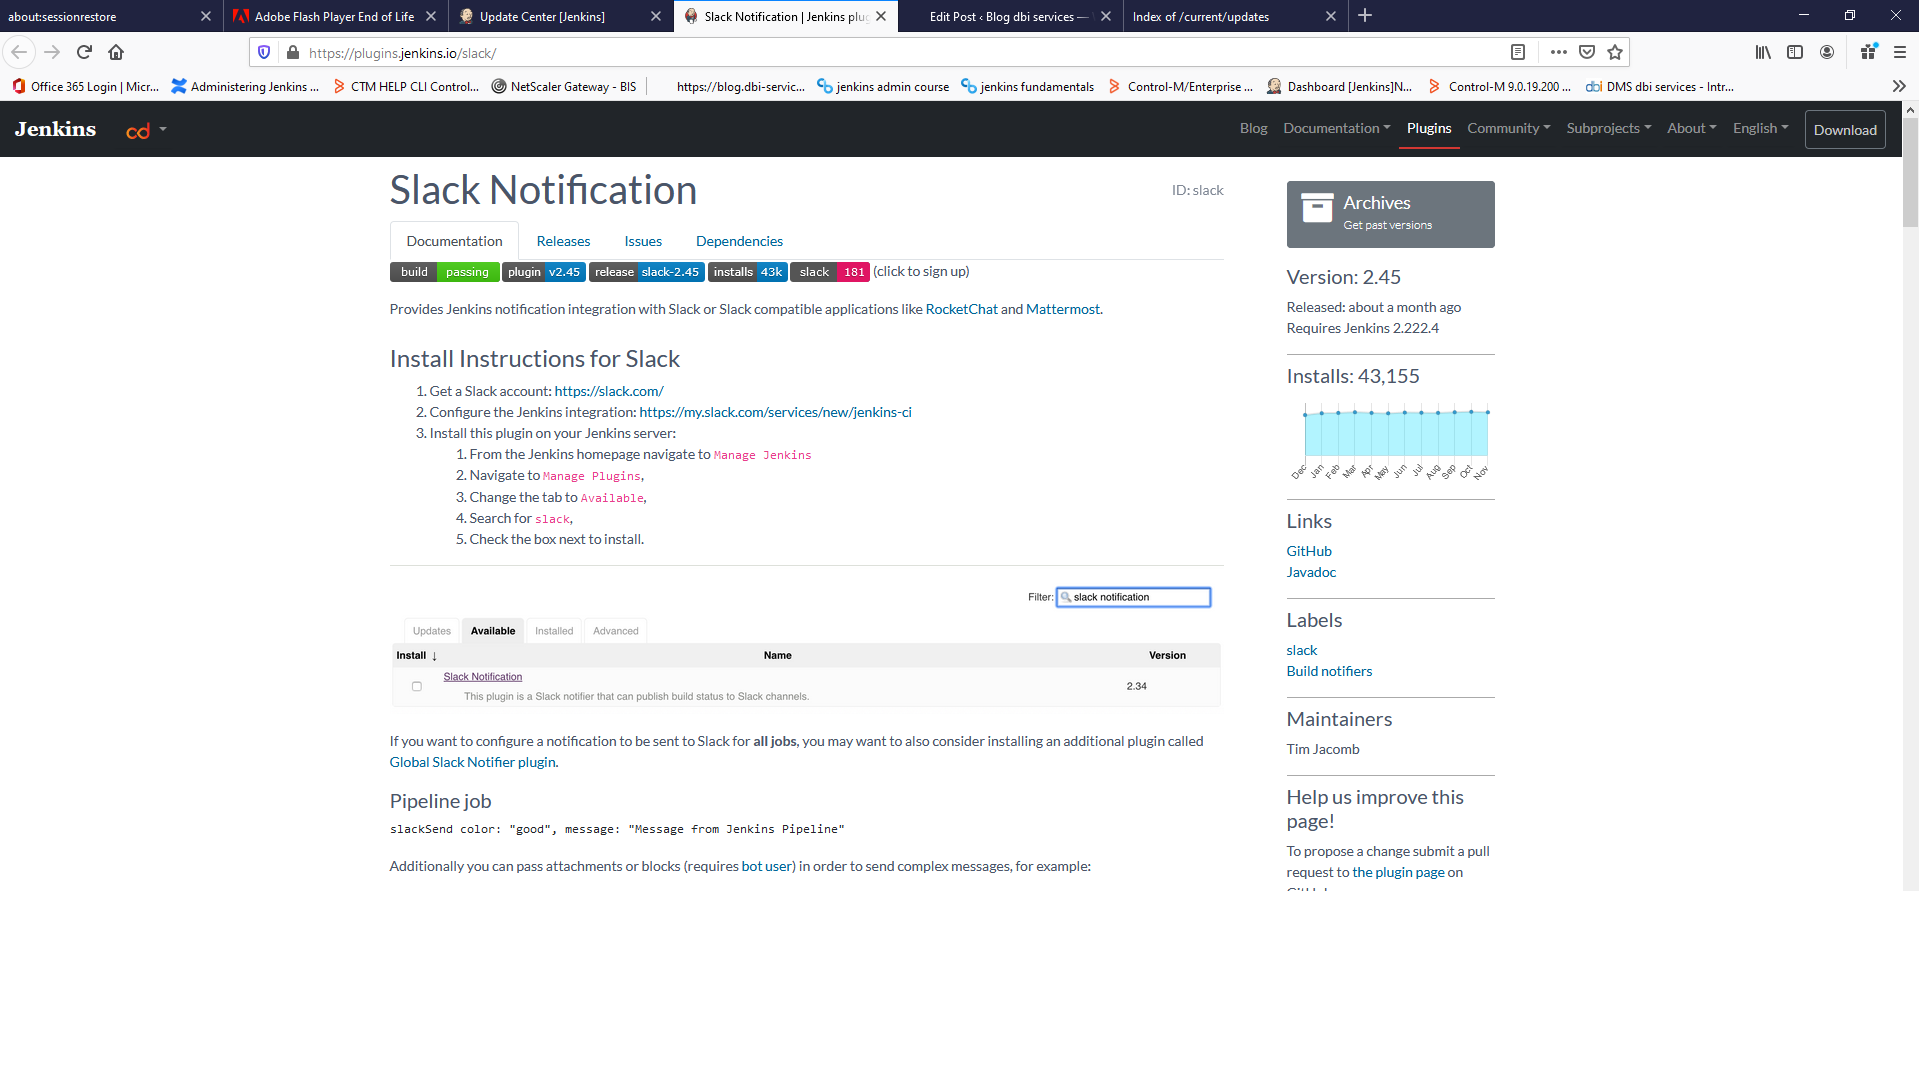This screenshot has height=1078, width=1919.
Task: Open the Library icon in toolbar
Action: point(1763,52)
